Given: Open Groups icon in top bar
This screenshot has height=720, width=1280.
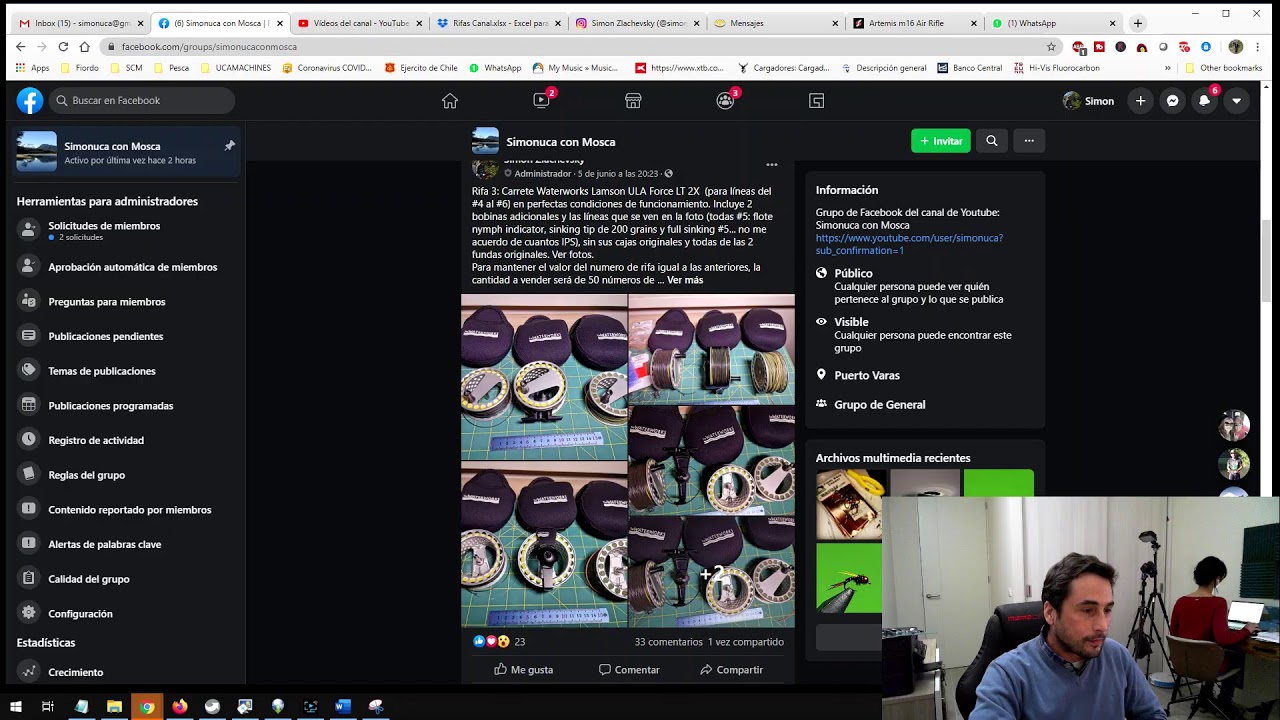Looking at the screenshot, I should [725, 101].
